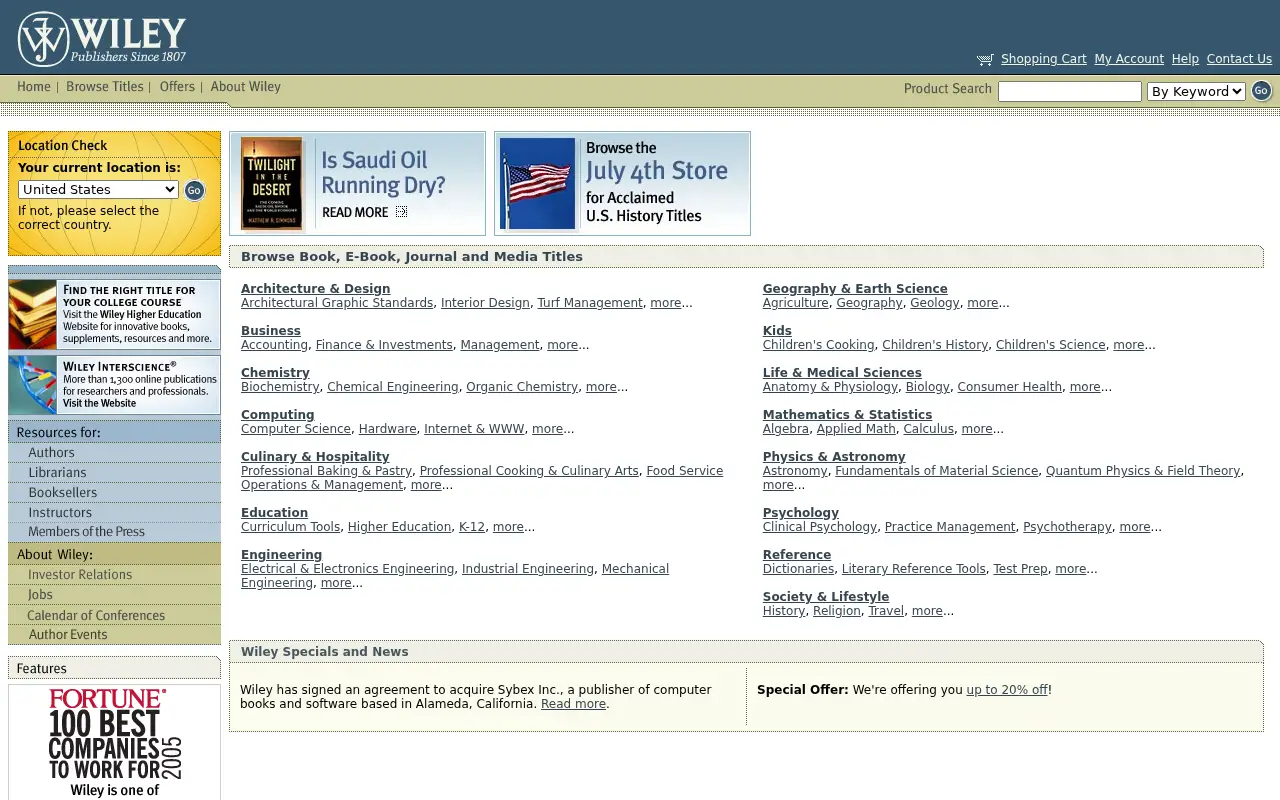
Task: Click the Go button next to Product Search
Action: [1261, 91]
